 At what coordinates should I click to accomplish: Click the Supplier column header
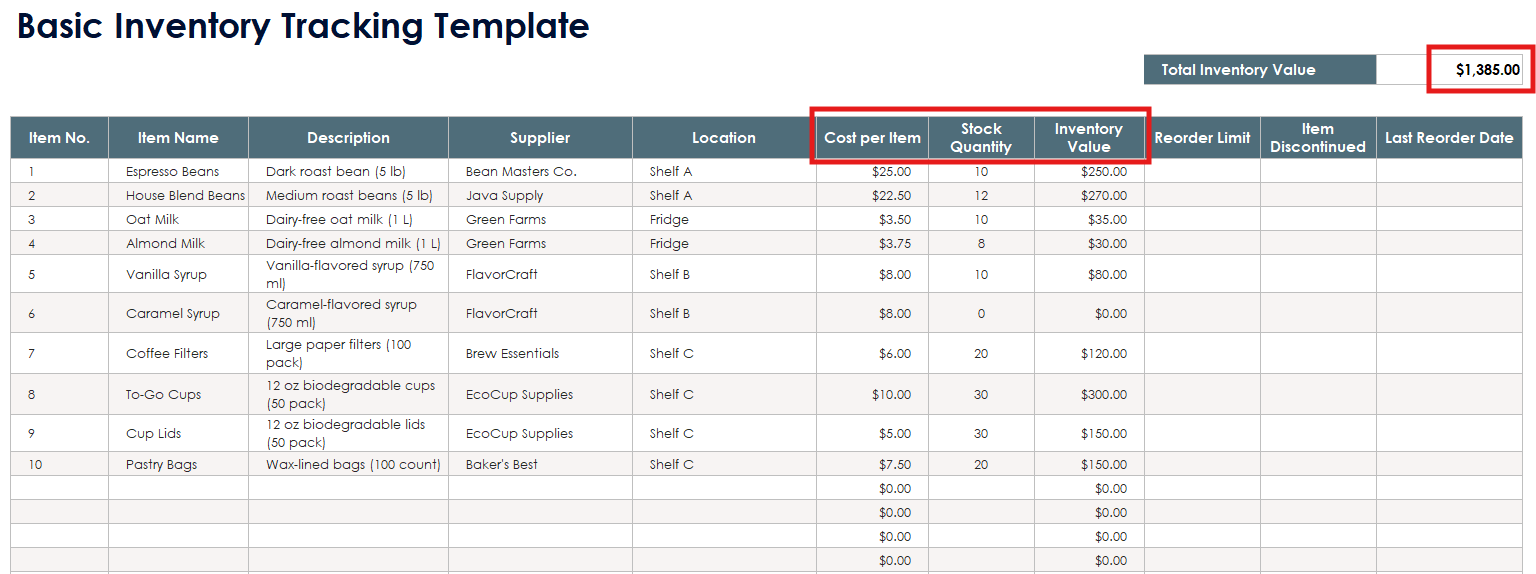coord(540,138)
